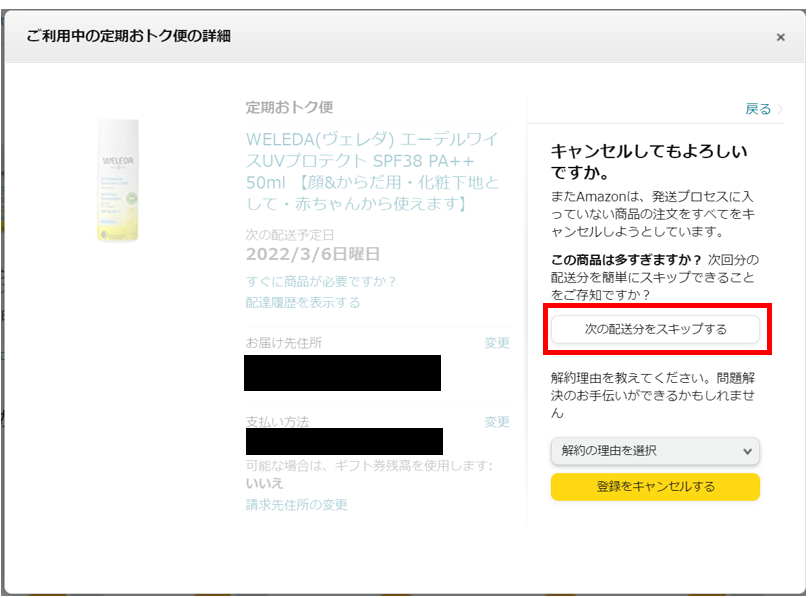Click the chevron beside 戻る

780,109
